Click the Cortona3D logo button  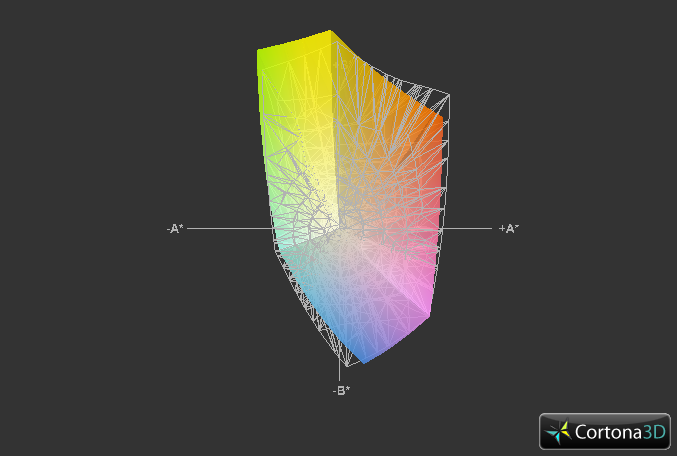[x=604, y=431]
